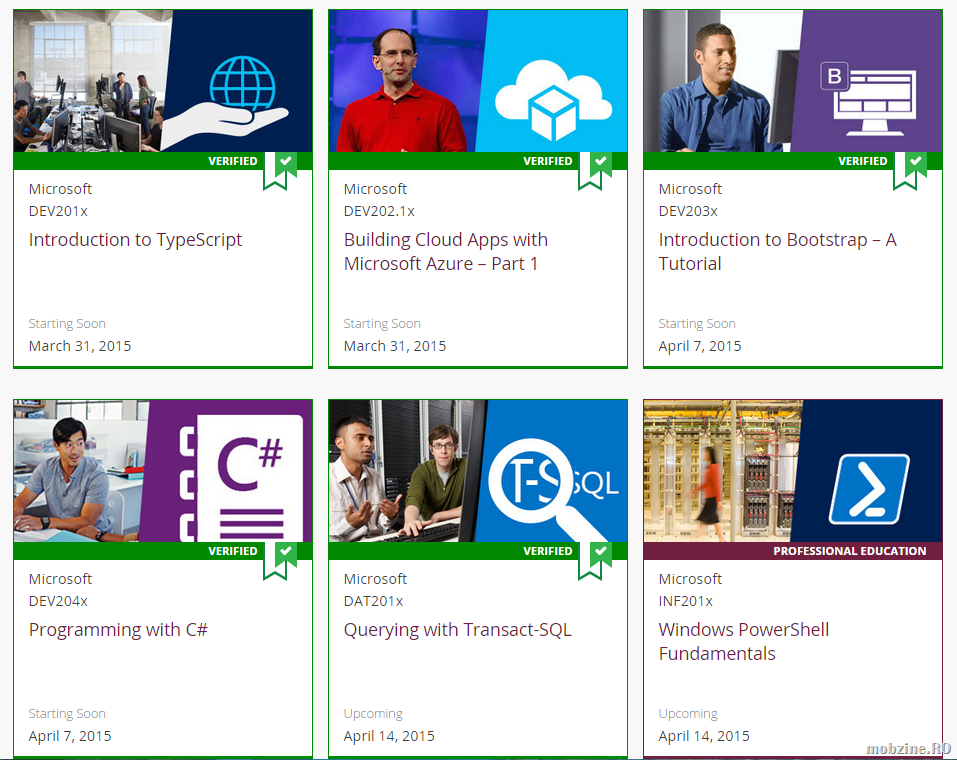
Task: Click Microsoft label above DEV201x
Action: (x=60, y=189)
